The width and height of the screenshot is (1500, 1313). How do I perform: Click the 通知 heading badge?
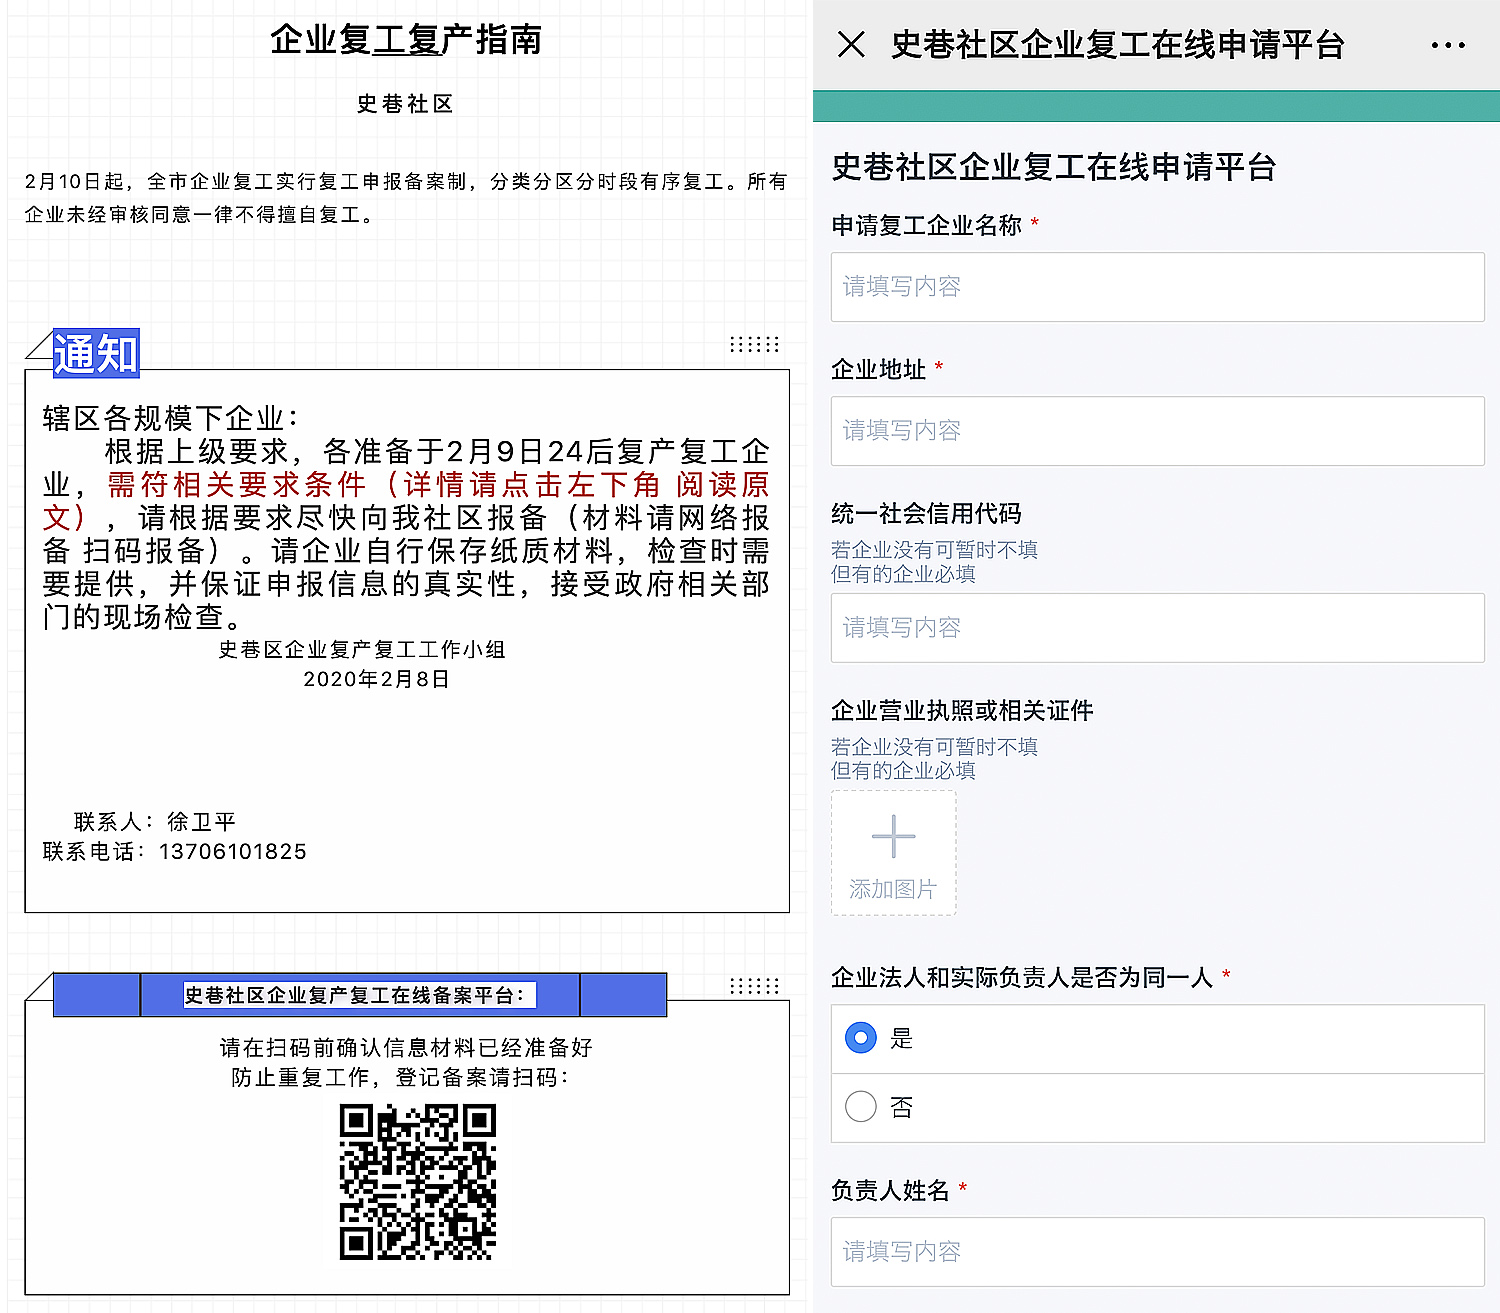96,354
